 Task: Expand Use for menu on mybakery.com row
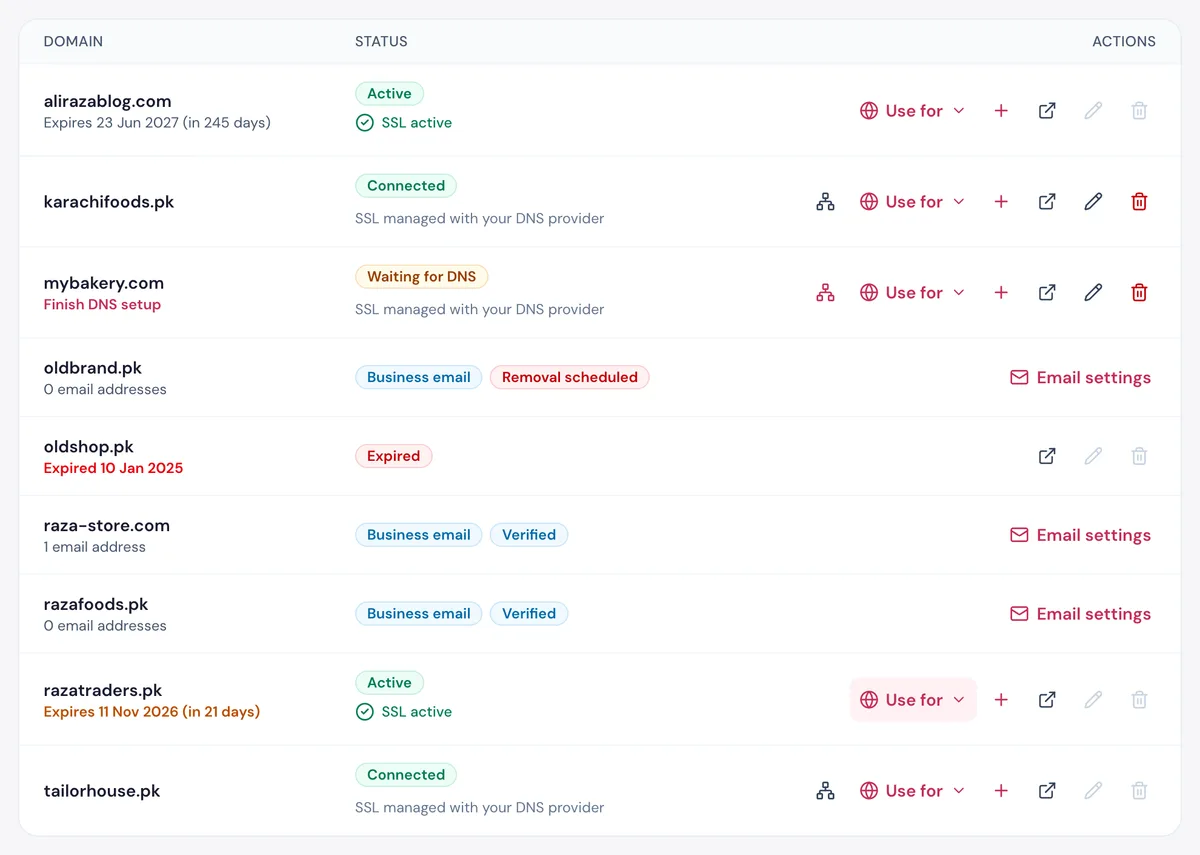pyautogui.click(x=912, y=293)
